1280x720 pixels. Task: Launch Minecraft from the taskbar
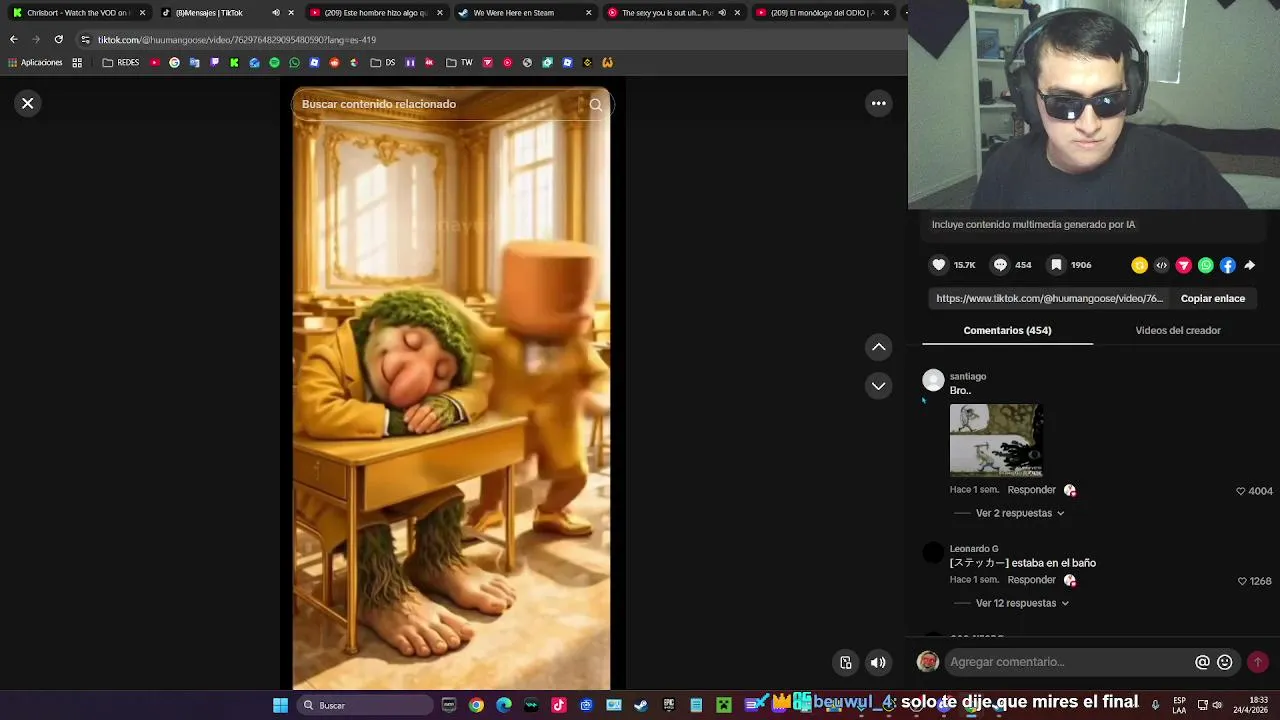(x=723, y=705)
